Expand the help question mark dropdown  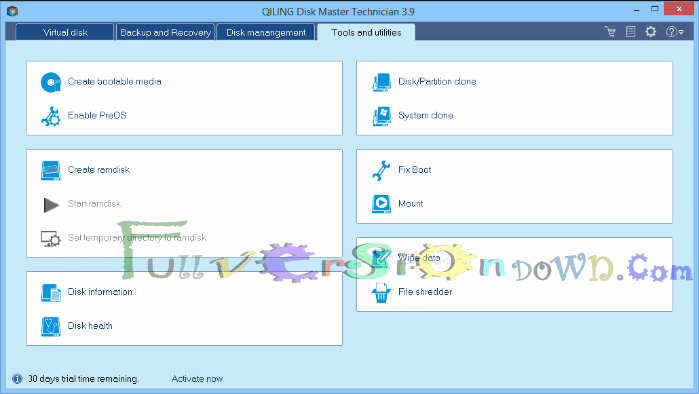click(x=674, y=32)
